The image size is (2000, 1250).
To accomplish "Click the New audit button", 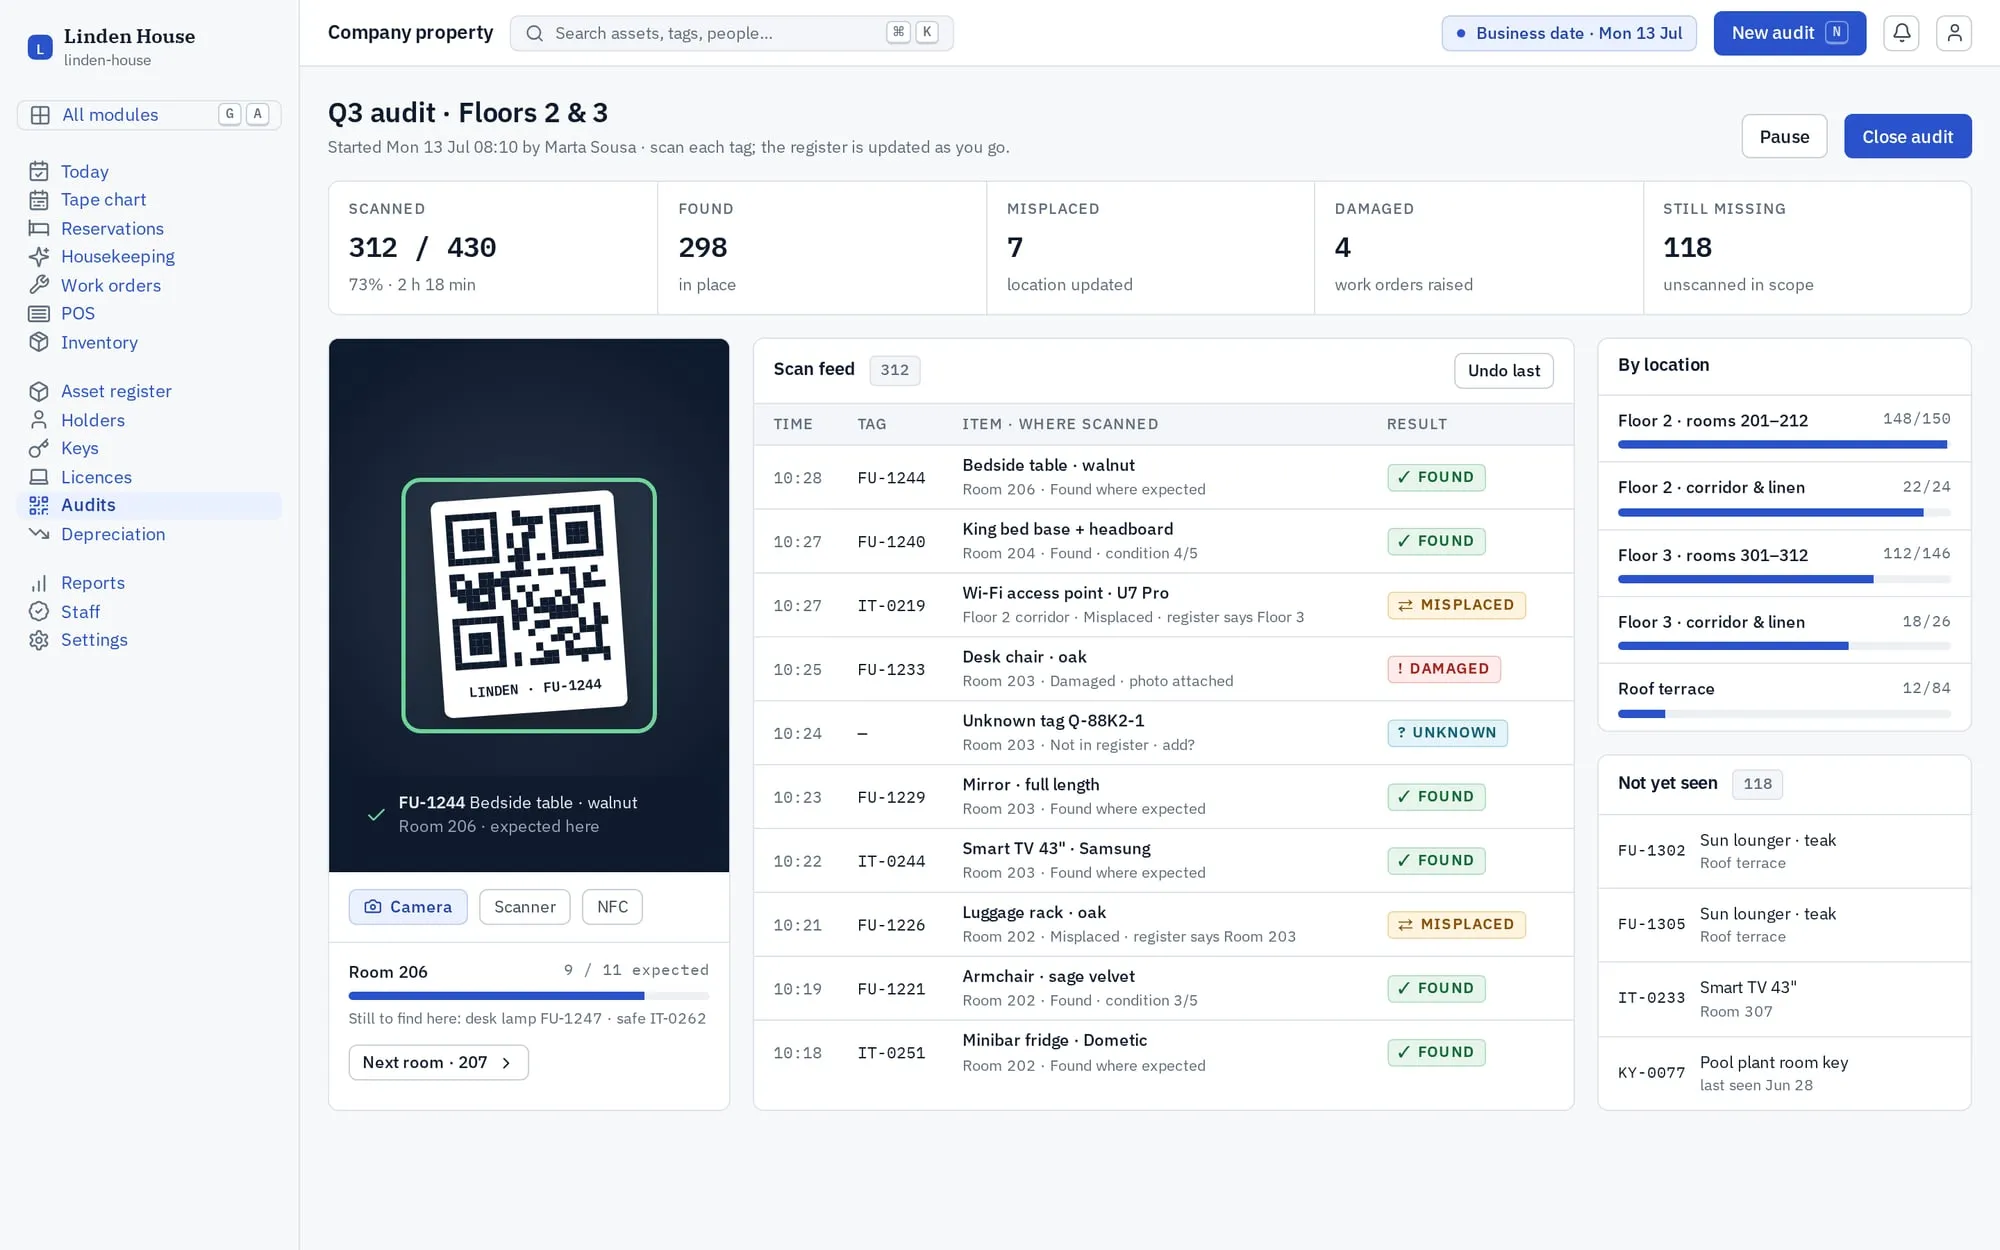I will (1789, 33).
